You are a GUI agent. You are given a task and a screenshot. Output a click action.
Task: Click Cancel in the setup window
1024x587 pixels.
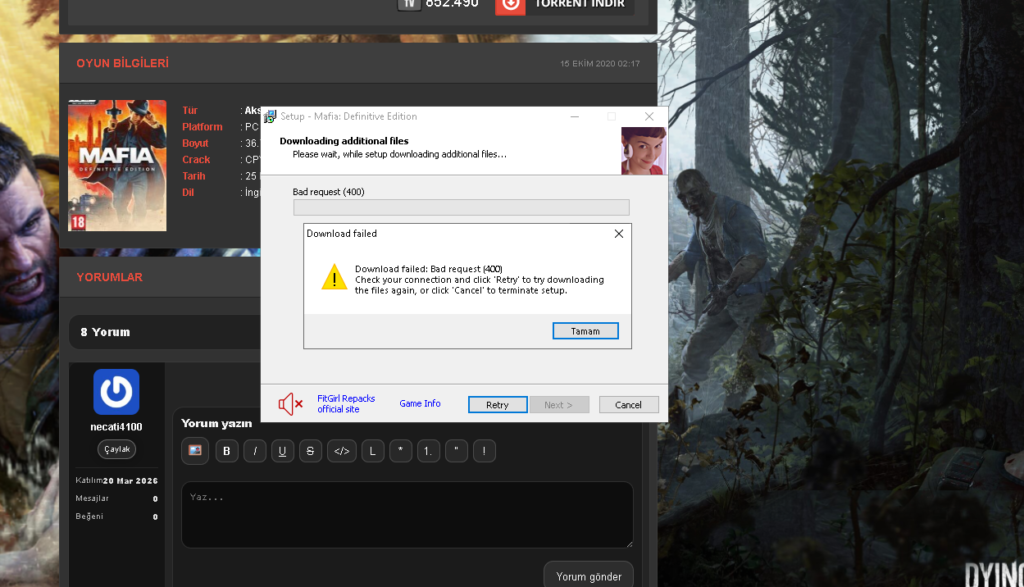tap(628, 405)
